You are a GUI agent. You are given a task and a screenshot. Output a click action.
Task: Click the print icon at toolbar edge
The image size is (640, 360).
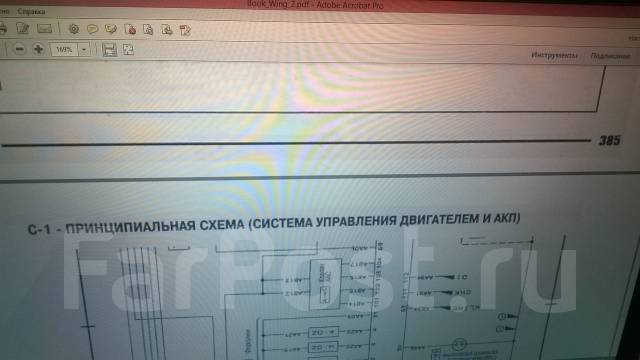[x=3, y=28]
